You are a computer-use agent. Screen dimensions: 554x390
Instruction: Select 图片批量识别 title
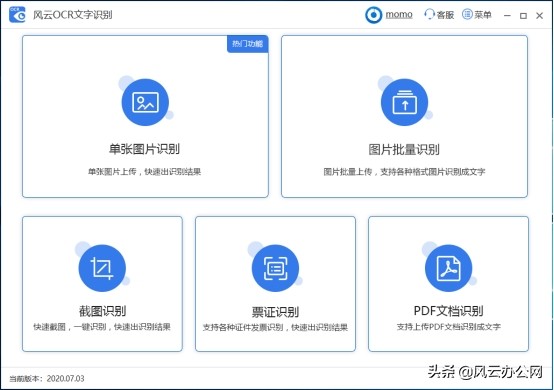click(x=404, y=149)
